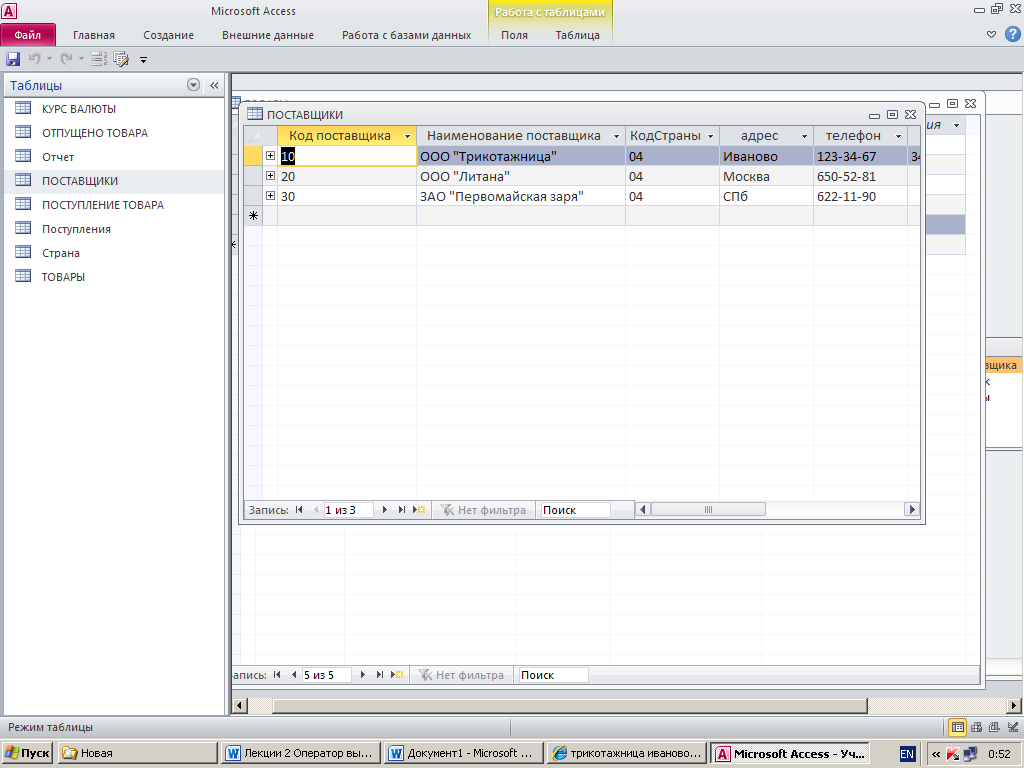Viewport: 1024px width, 768px height.
Task: Click record box showing 5 из 5
Action: [x=326, y=675]
